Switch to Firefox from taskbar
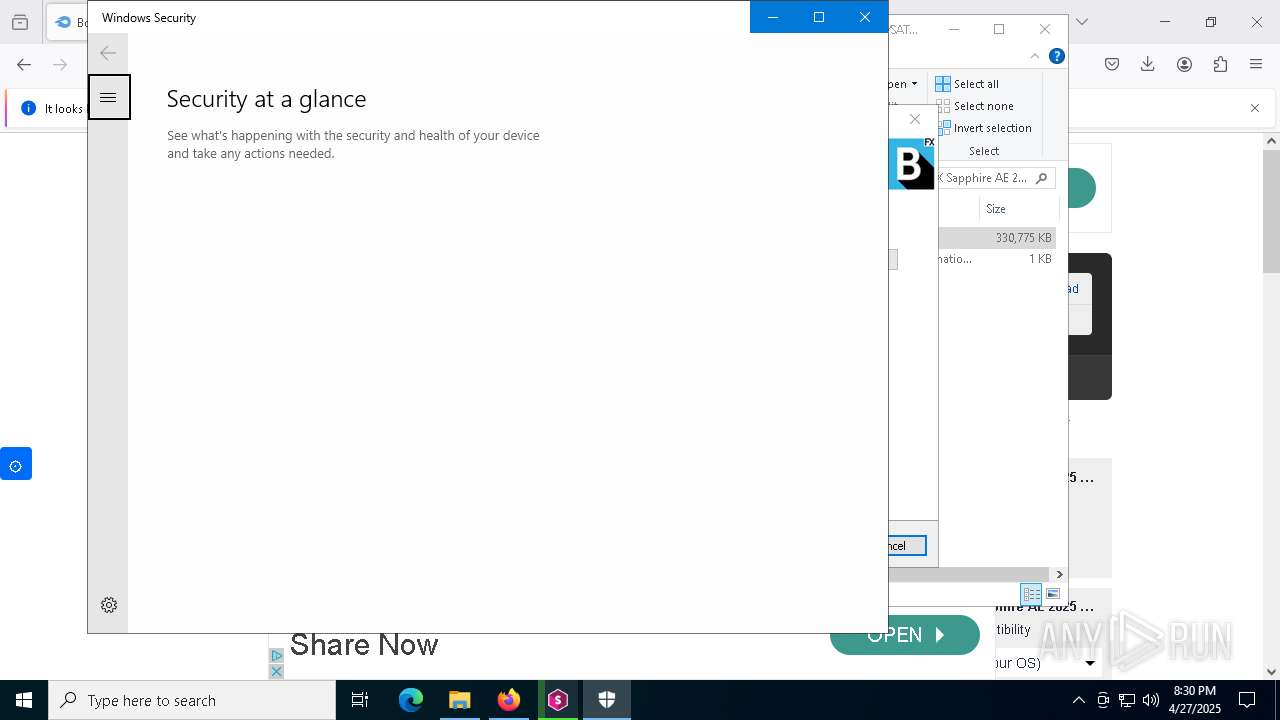 (x=509, y=700)
